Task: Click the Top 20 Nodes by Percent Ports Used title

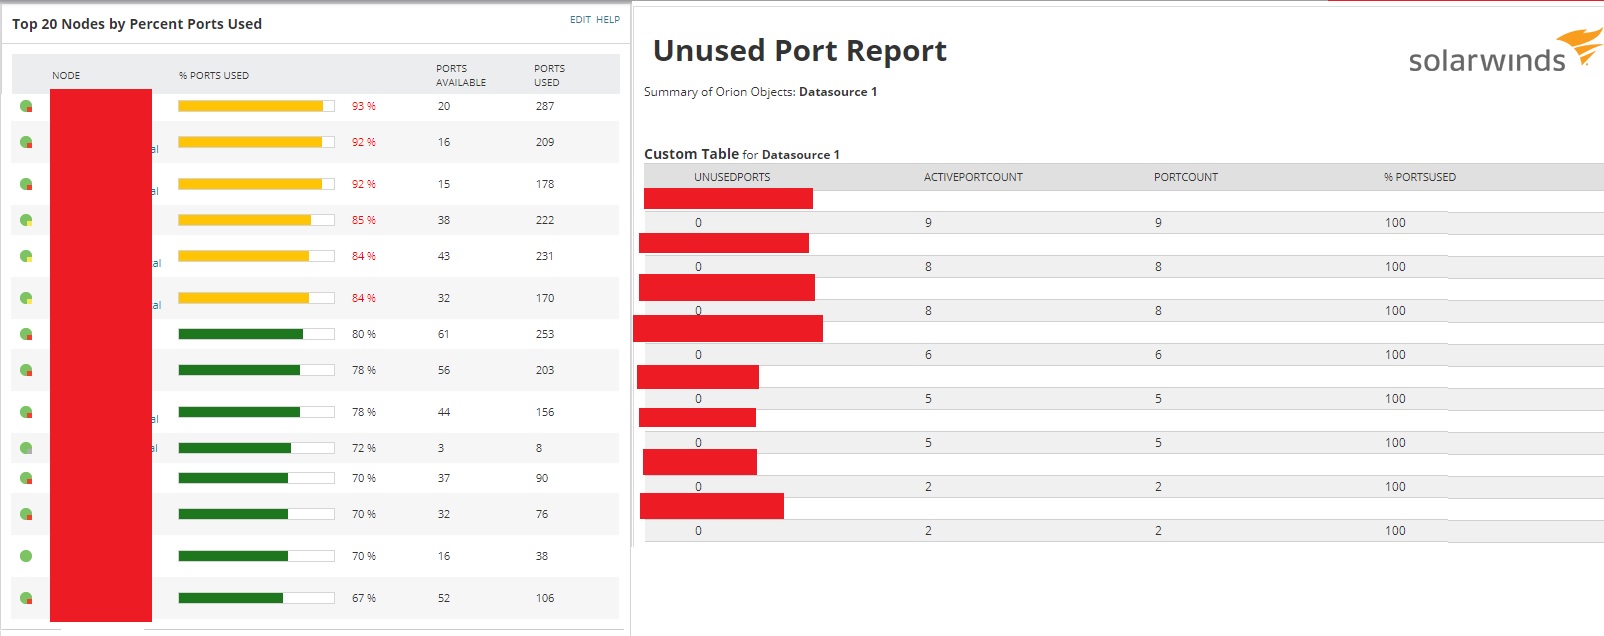Action: tap(137, 24)
